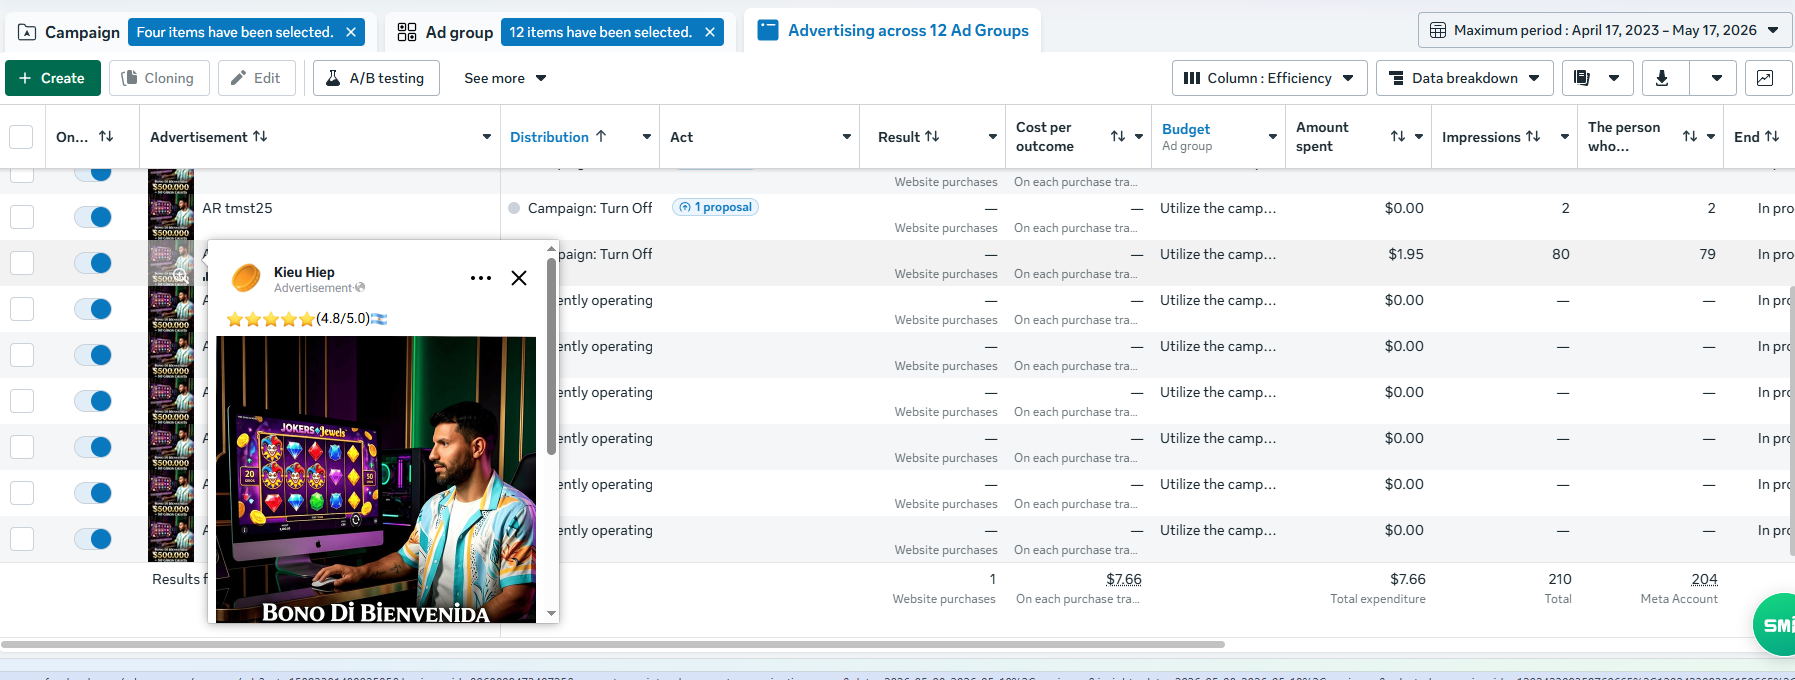Open the Advertisement column dropdown arrow
The width and height of the screenshot is (1795, 680).
coord(487,137)
